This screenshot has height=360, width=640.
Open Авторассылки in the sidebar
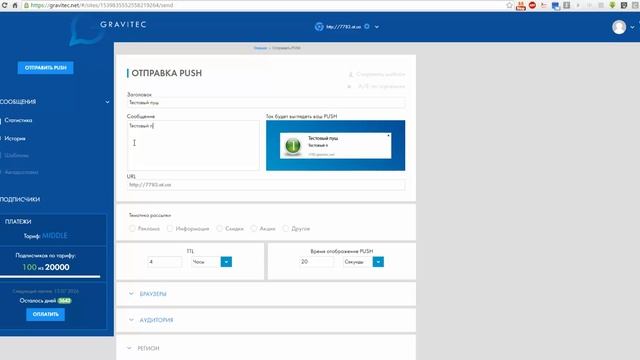[x=22, y=172]
